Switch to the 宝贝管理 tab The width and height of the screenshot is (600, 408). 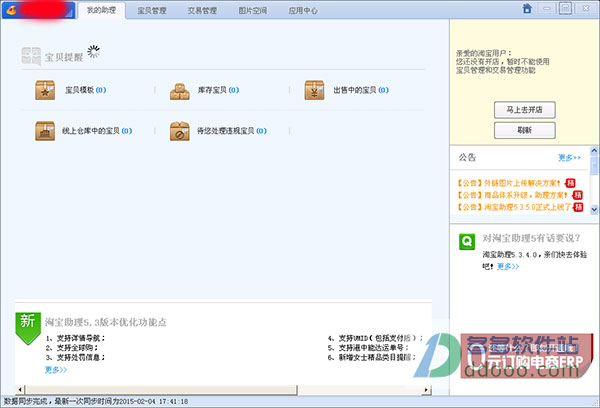pyautogui.click(x=152, y=11)
